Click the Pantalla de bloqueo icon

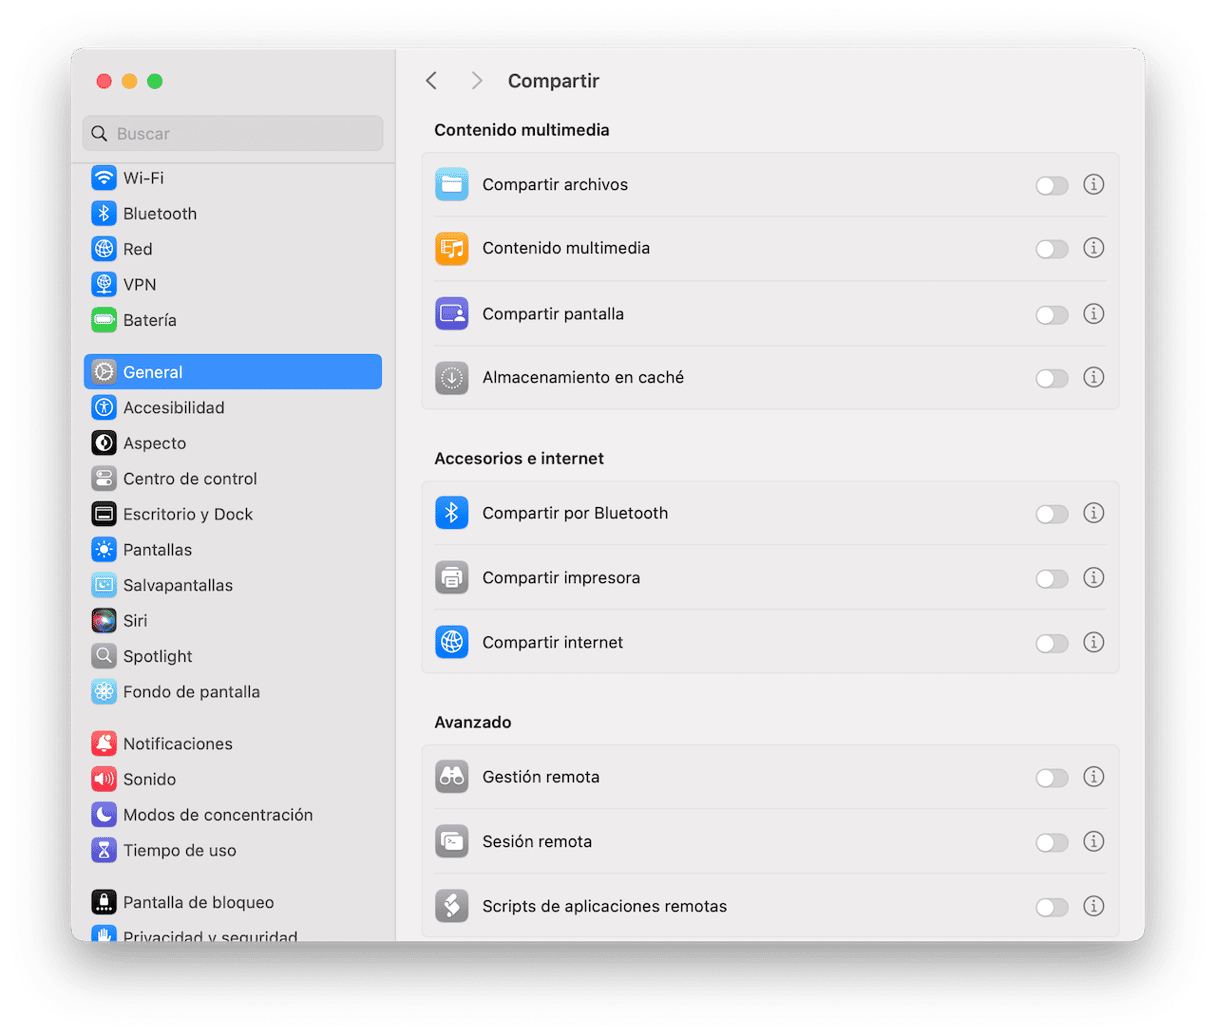(104, 902)
